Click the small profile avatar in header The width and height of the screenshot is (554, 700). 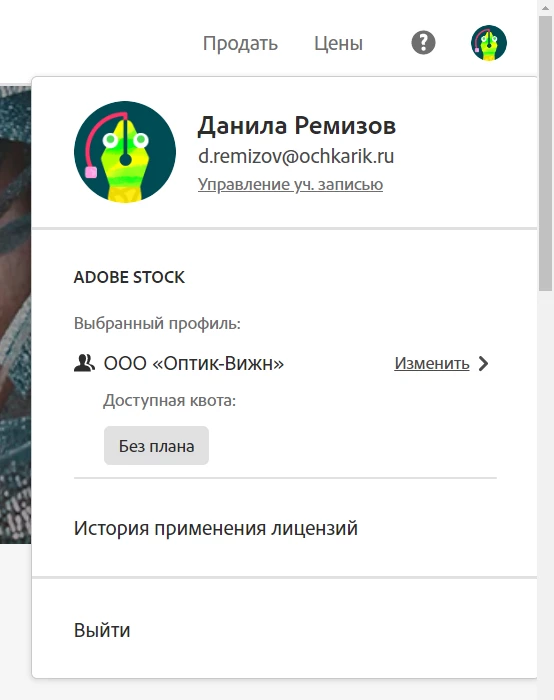489,43
